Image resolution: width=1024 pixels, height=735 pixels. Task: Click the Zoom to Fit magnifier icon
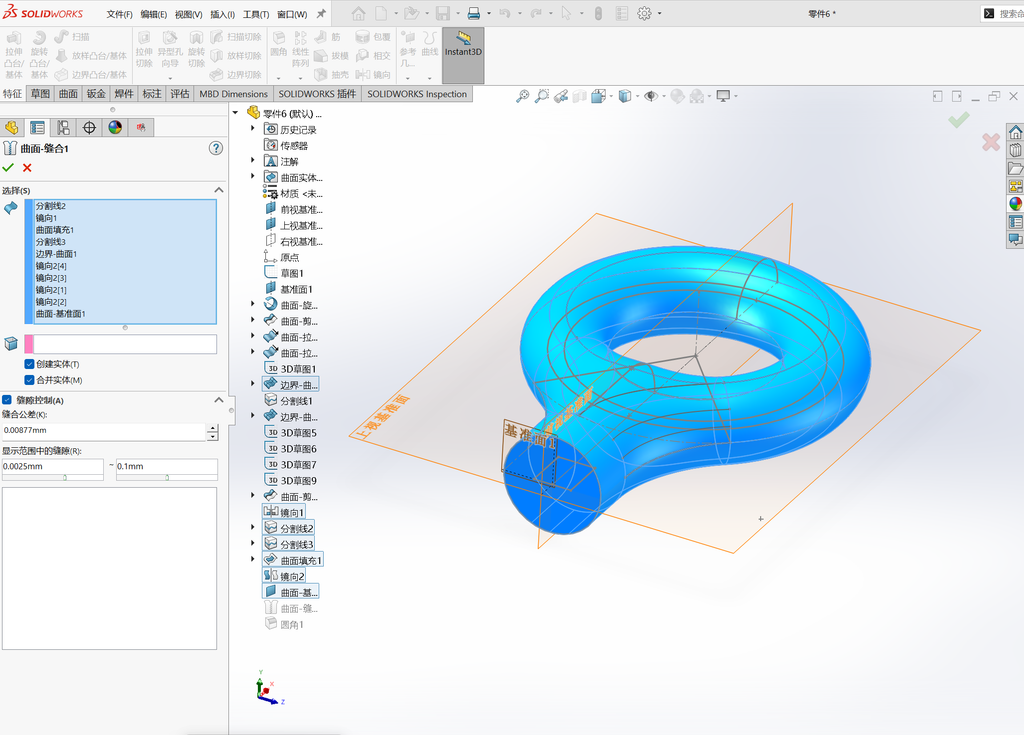522,97
